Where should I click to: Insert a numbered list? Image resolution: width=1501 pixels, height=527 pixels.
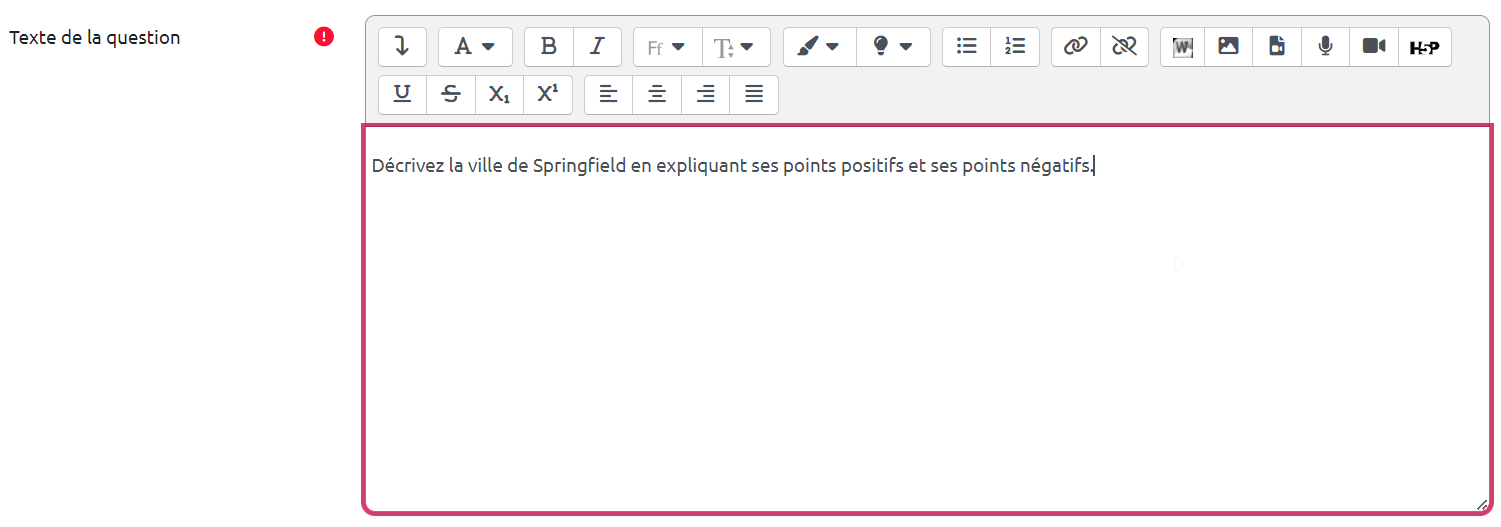pos(1015,47)
